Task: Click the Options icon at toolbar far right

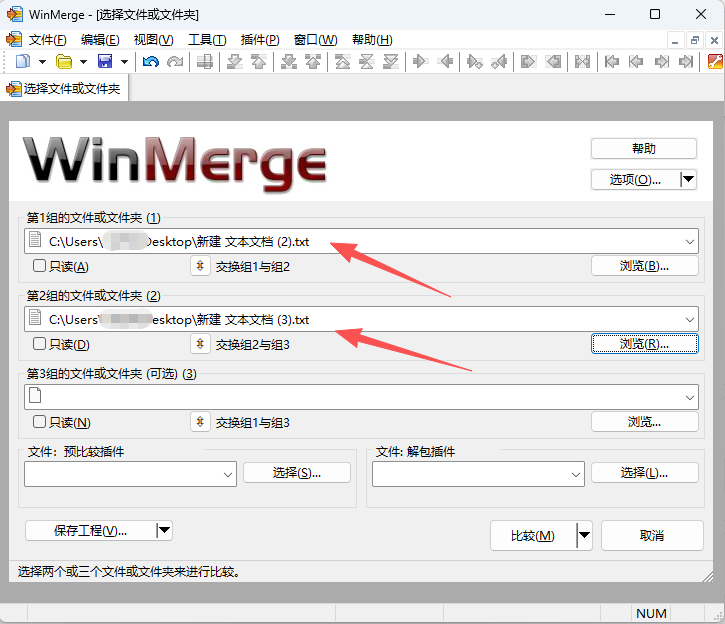Action: (x=715, y=62)
